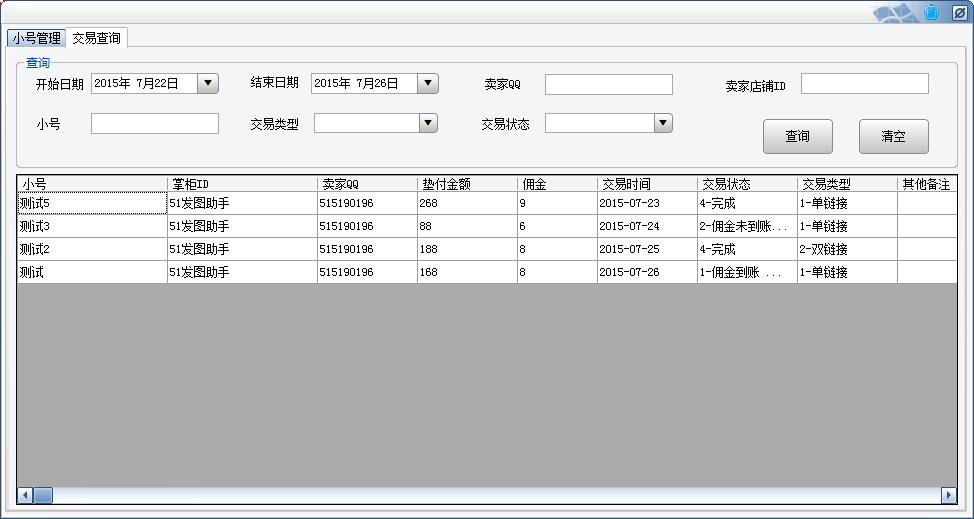Focus the 卖家店铺ID text box
The height and width of the screenshot is (519, 974).
click(865, 84)
